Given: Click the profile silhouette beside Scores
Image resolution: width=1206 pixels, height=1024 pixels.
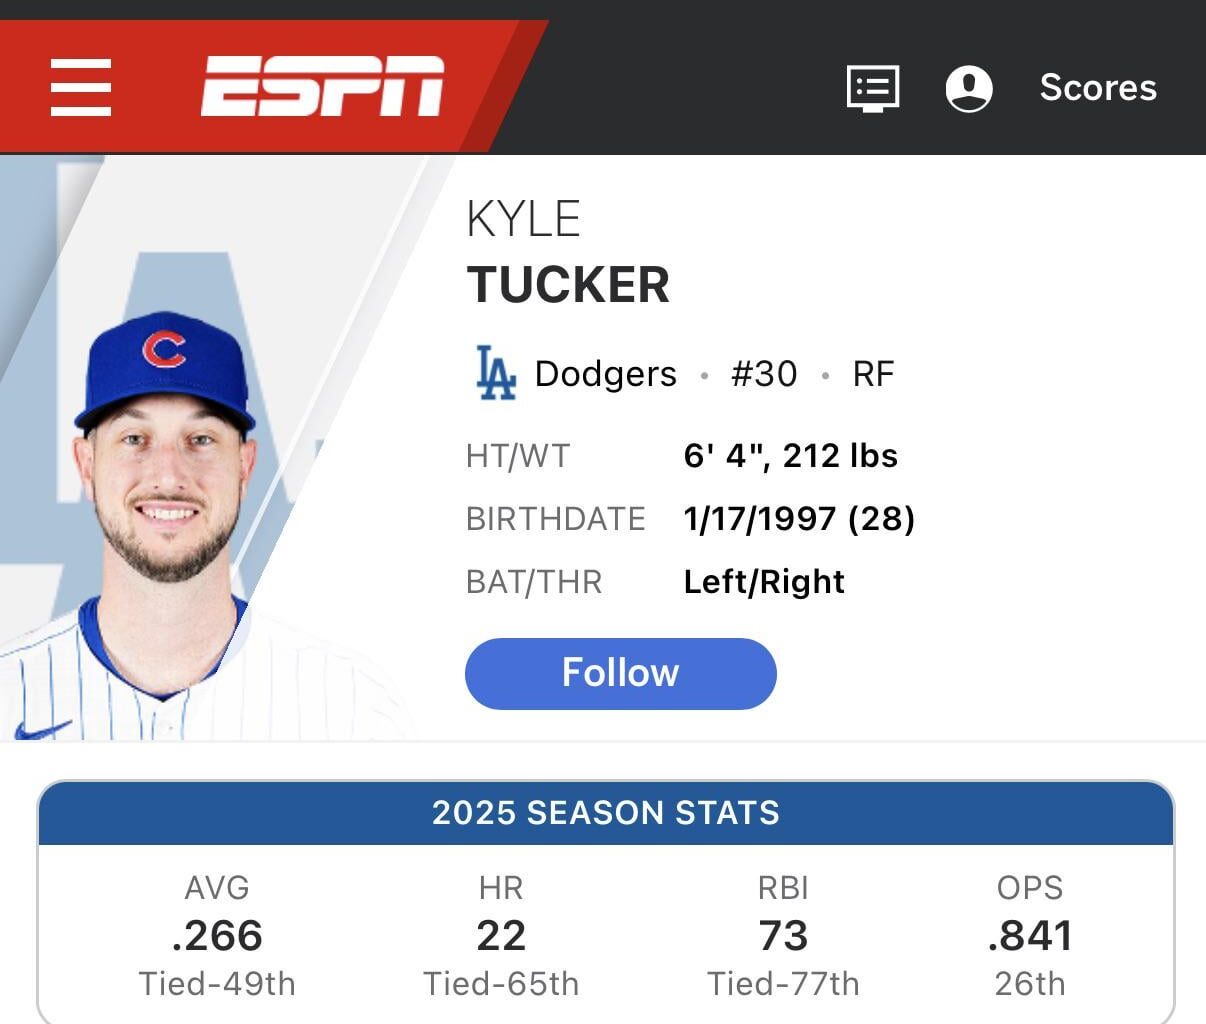Looking at the screenshot, I should pyautogui.click(x=968, y=87).
